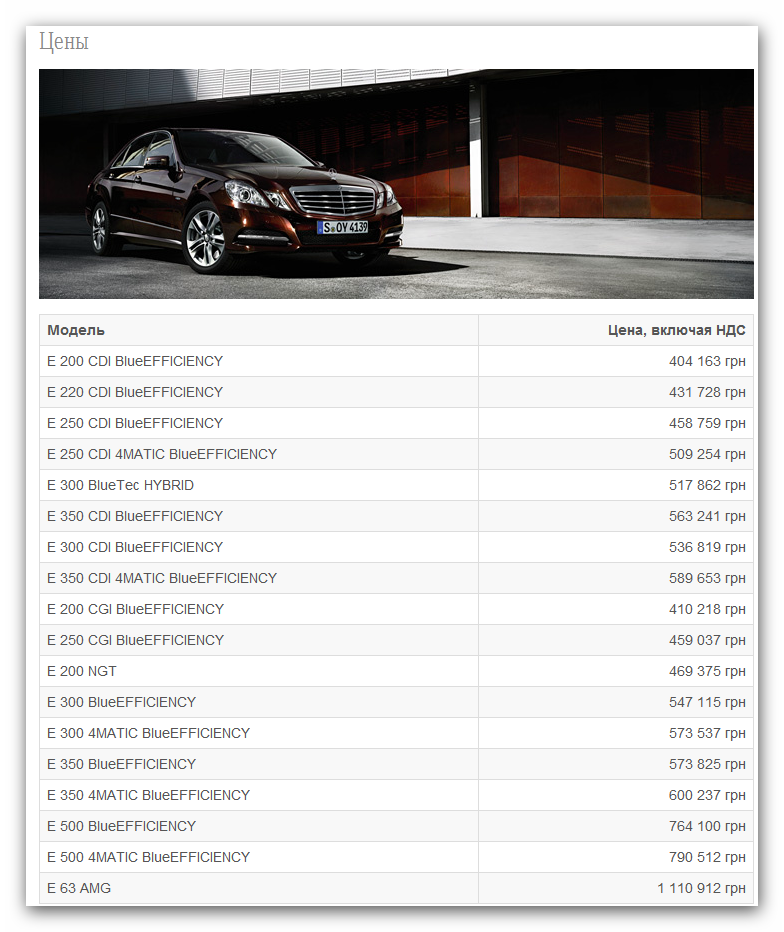This screenshot has height=932, width=784.
Task: Select row 'E 200 NGT'
Action: [x=396, y=671]
